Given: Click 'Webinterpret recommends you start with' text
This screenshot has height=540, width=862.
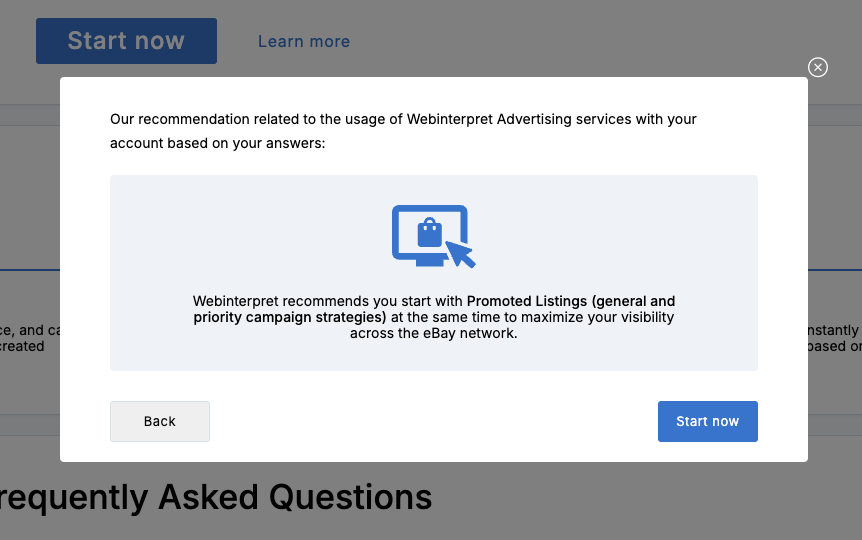Looking at the screenshot, I should coord(328,301).
